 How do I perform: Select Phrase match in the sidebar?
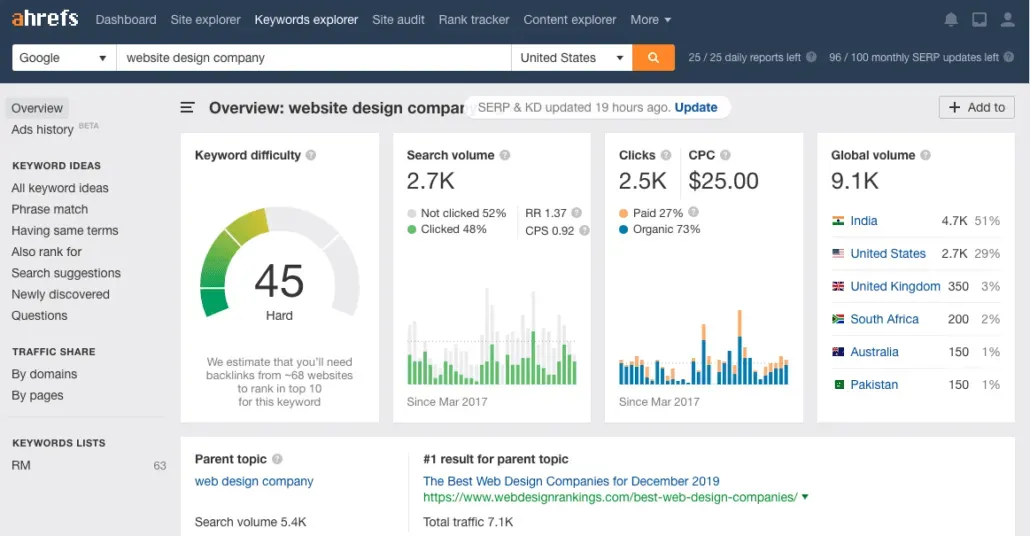[50, 209]
